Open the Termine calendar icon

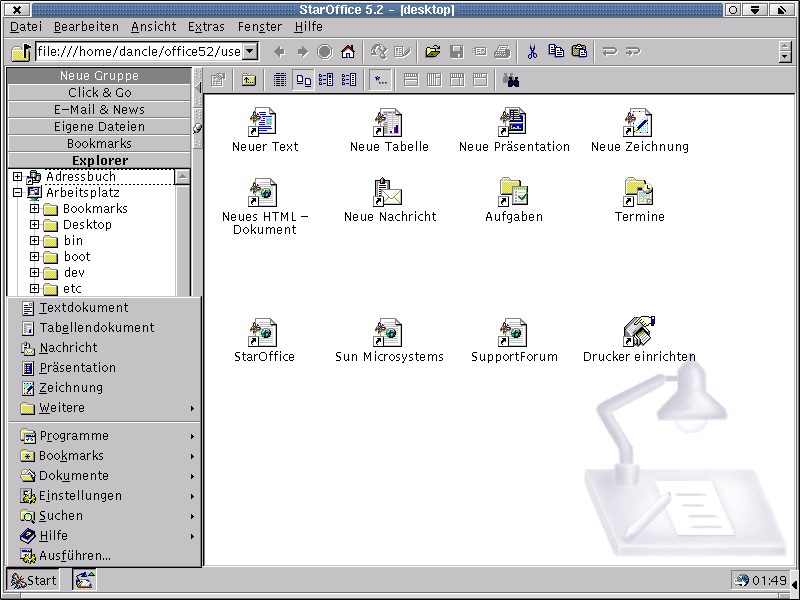coord(638,192)
